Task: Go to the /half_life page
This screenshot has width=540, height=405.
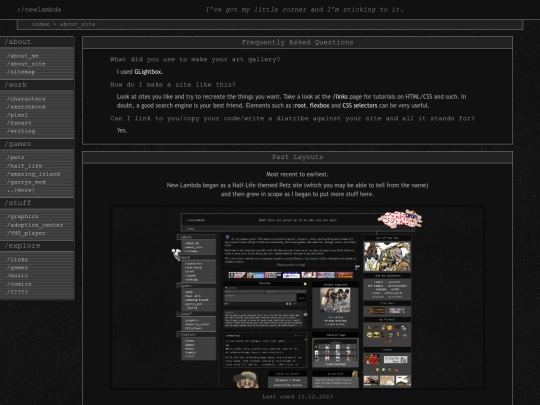Action: 24,166
